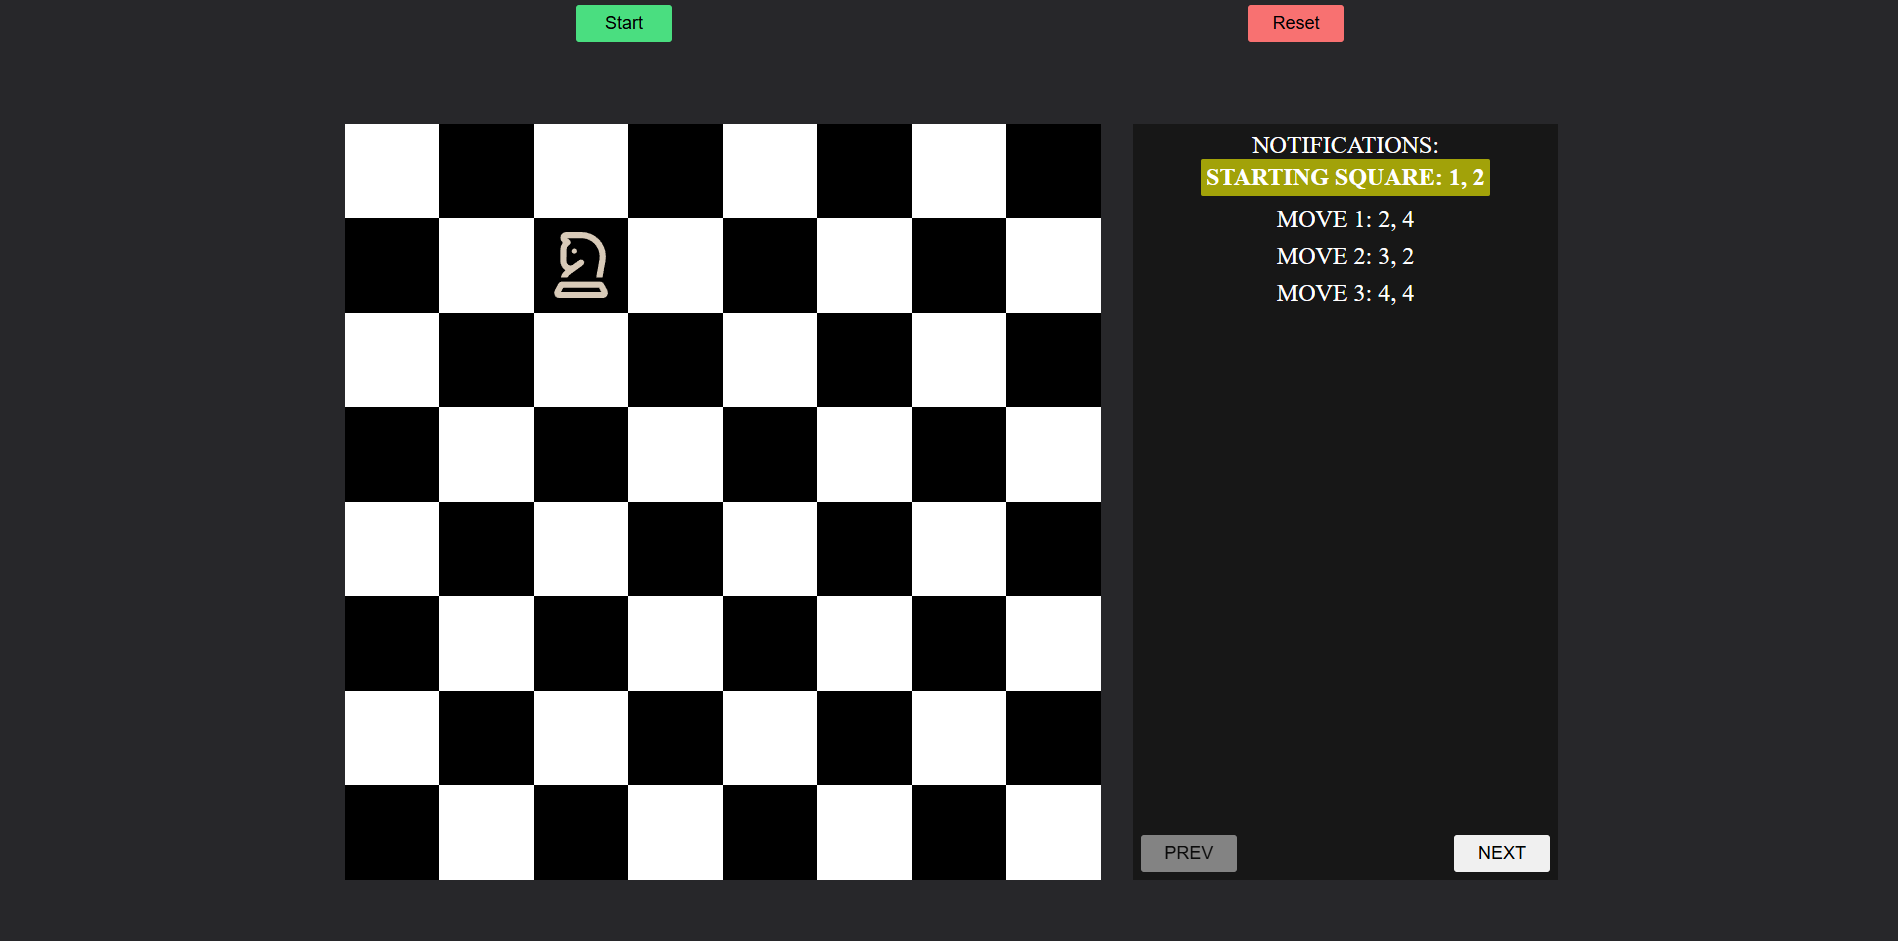Click the white square directly above the knight

(581, 171)
